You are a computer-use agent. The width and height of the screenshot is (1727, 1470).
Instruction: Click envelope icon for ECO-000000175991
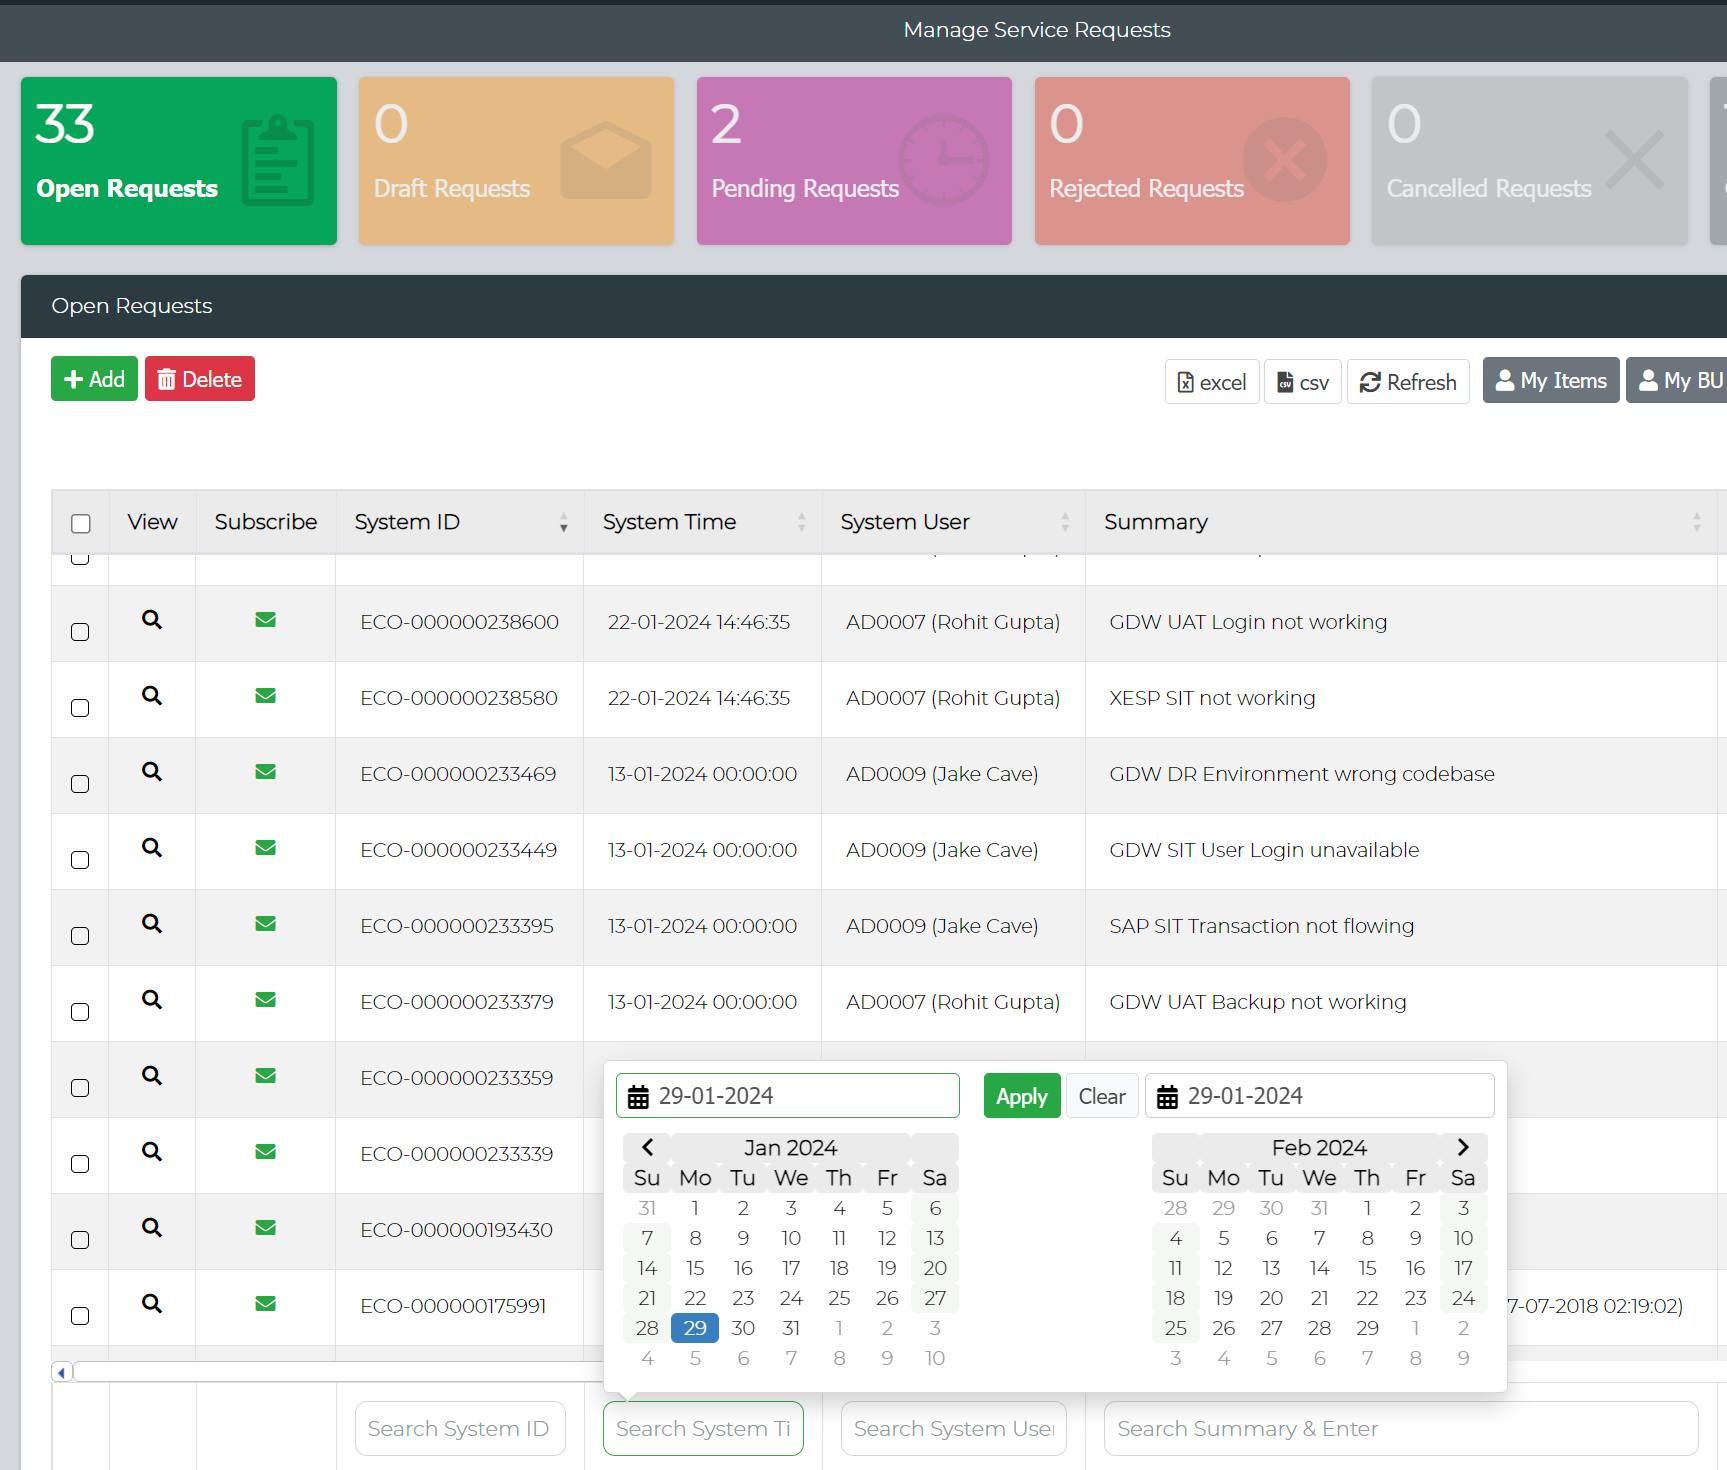point(265,1304)
